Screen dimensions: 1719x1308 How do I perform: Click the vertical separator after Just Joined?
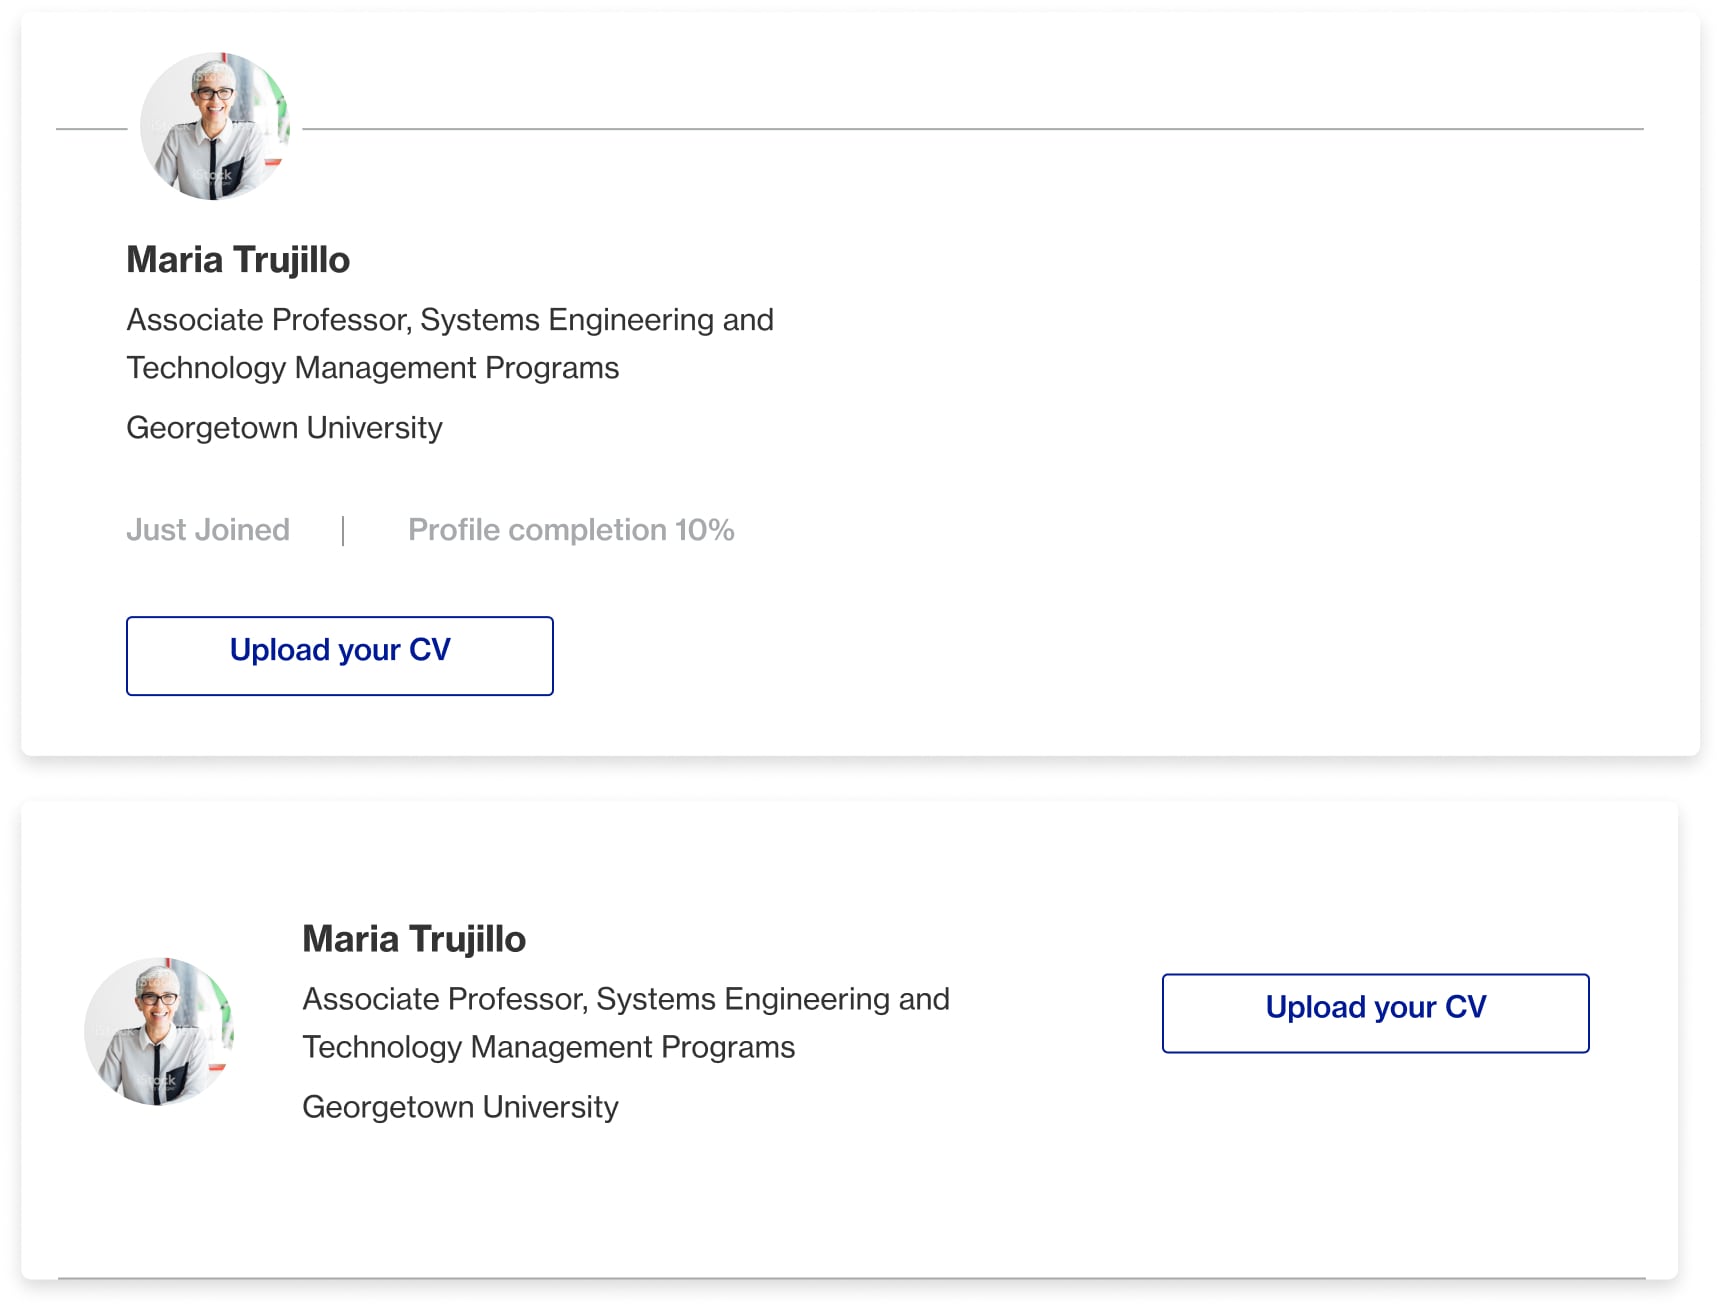[343, 531]
